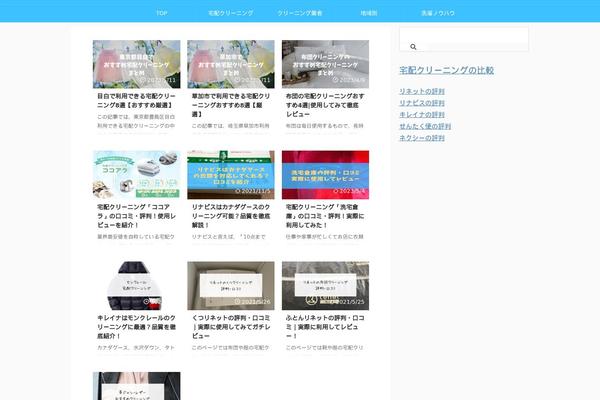Open the せんたく便の評判 link
The image size is (600, 400).
tap(425, 126)
